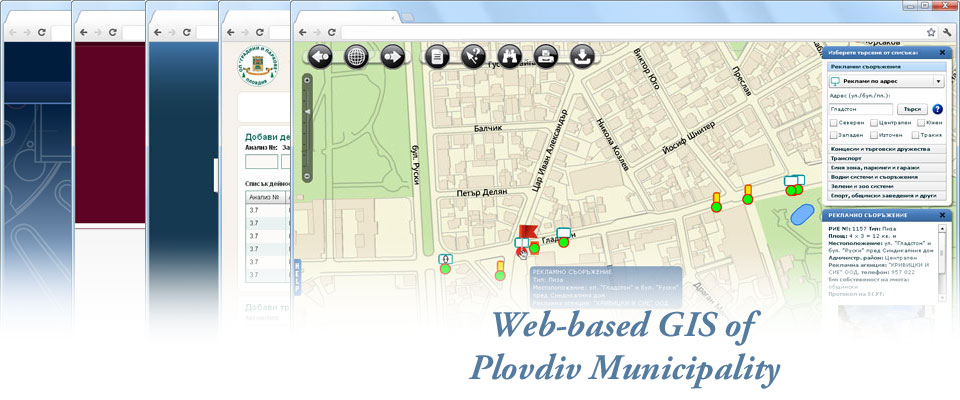The width and height of the screenshot is (960, 400).
Task: Click address field containing Гладстон
Action: (x=861, y=109)
